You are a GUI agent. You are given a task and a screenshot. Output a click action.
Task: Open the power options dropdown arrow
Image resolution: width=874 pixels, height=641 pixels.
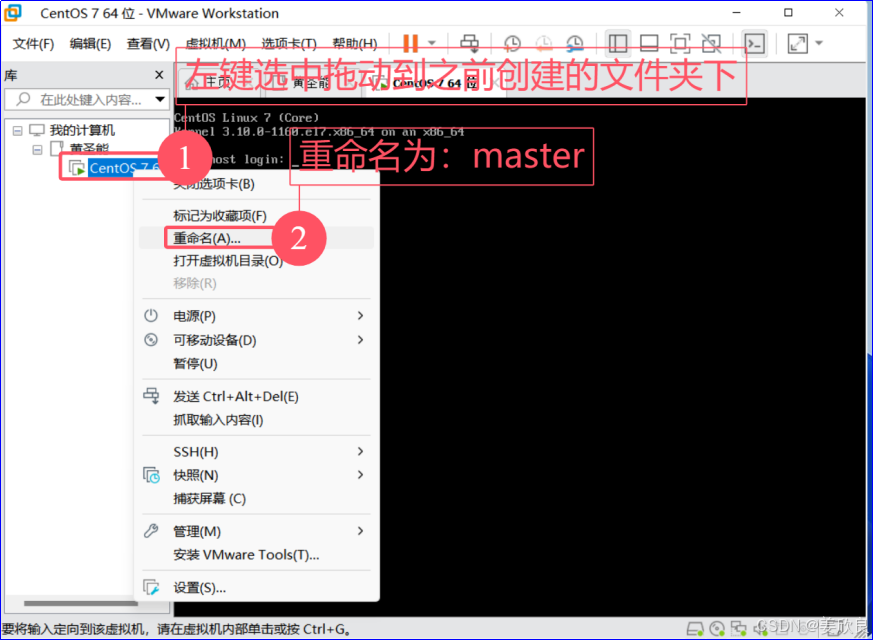[431, 43]
